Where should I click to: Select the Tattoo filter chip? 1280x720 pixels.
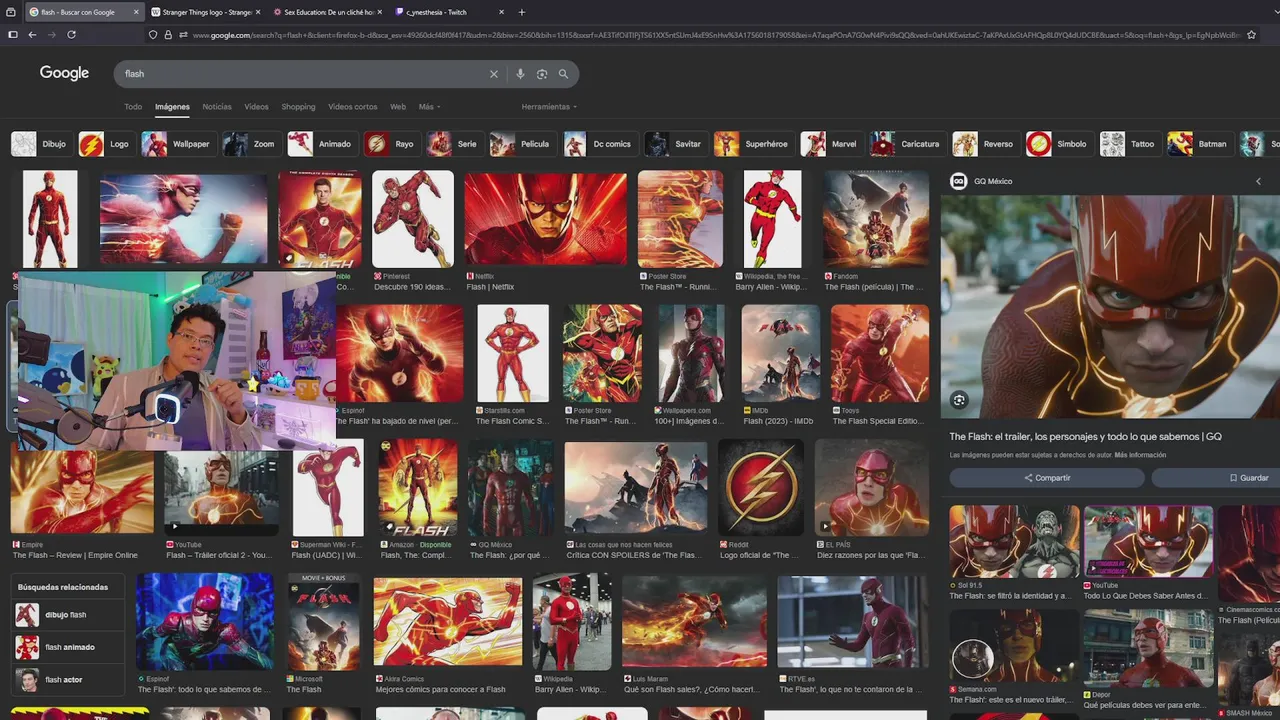tap(1129, 144)
